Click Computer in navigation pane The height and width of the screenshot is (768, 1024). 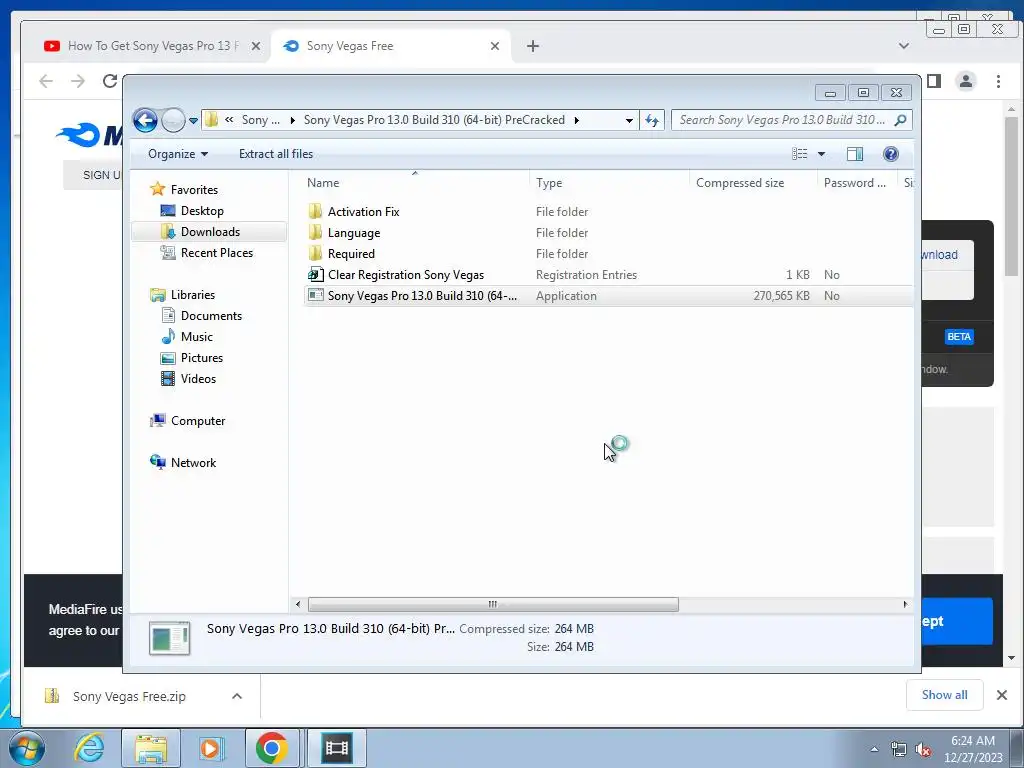pos(198,421)
